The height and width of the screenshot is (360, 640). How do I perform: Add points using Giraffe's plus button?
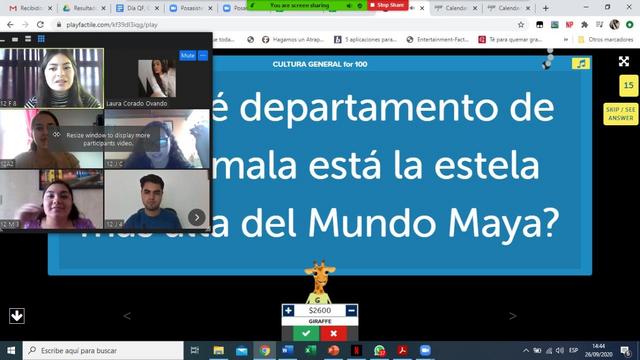(x=288, y=311)
